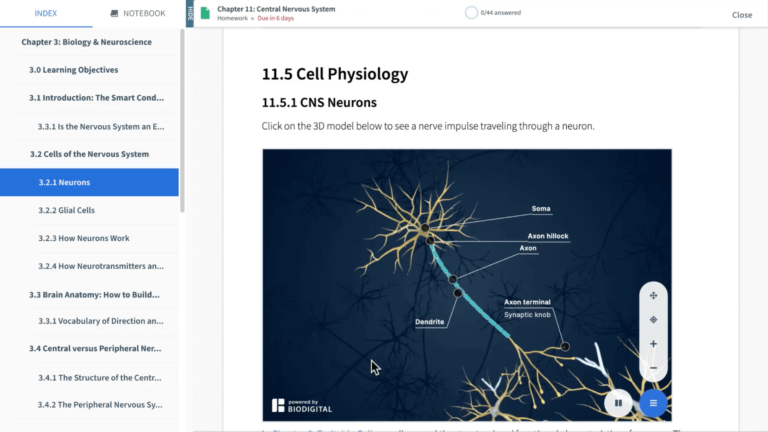768x432 pixels.
Task: Switch to the Notebook tab
Action: pyautogui.click(x=138, y=14)
